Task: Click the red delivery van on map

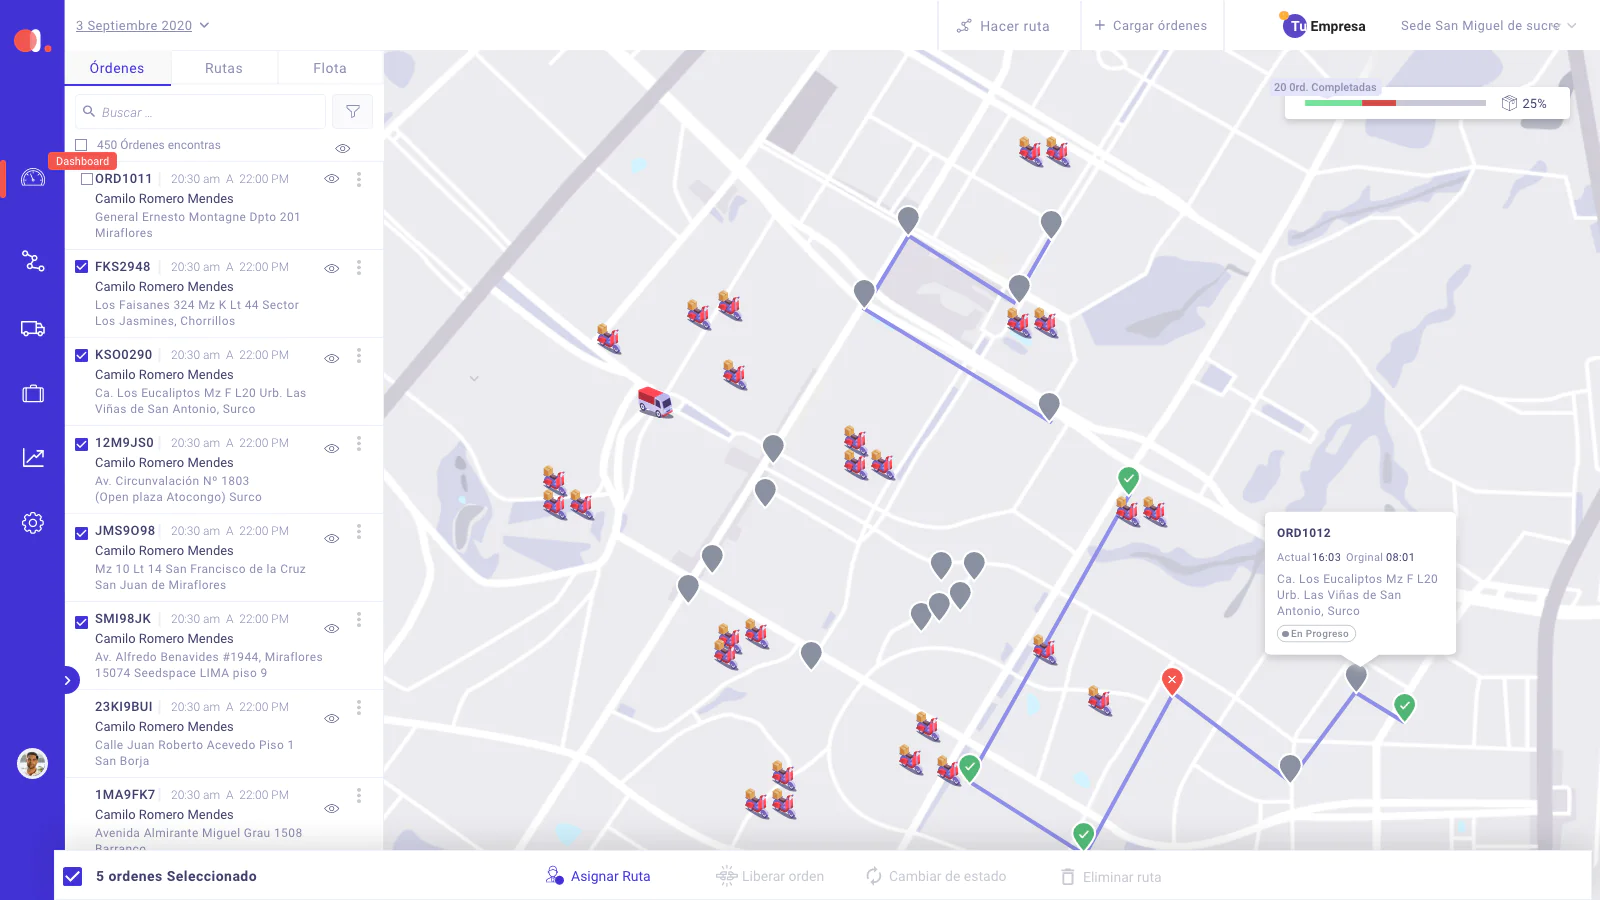Action: tap(655, 402)
